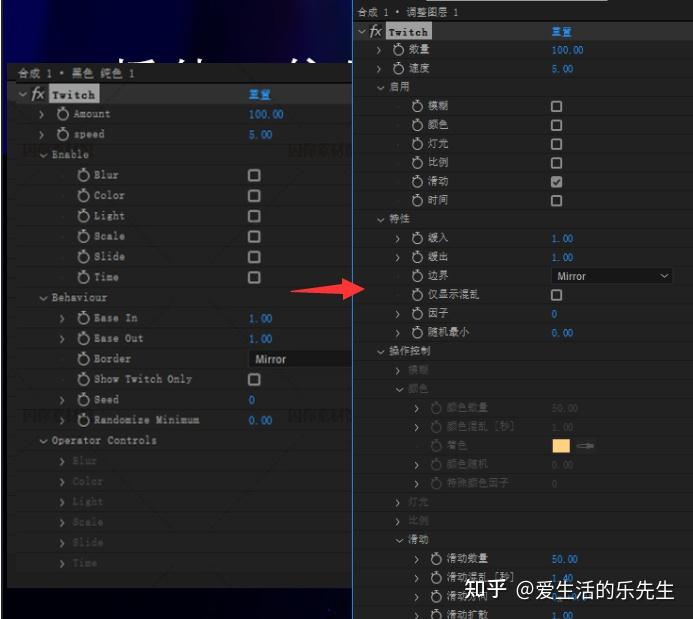The image size is (693, 619).
Task: Click the Show Twitch Only stopwatch icon
Action: tap(83, 379)
